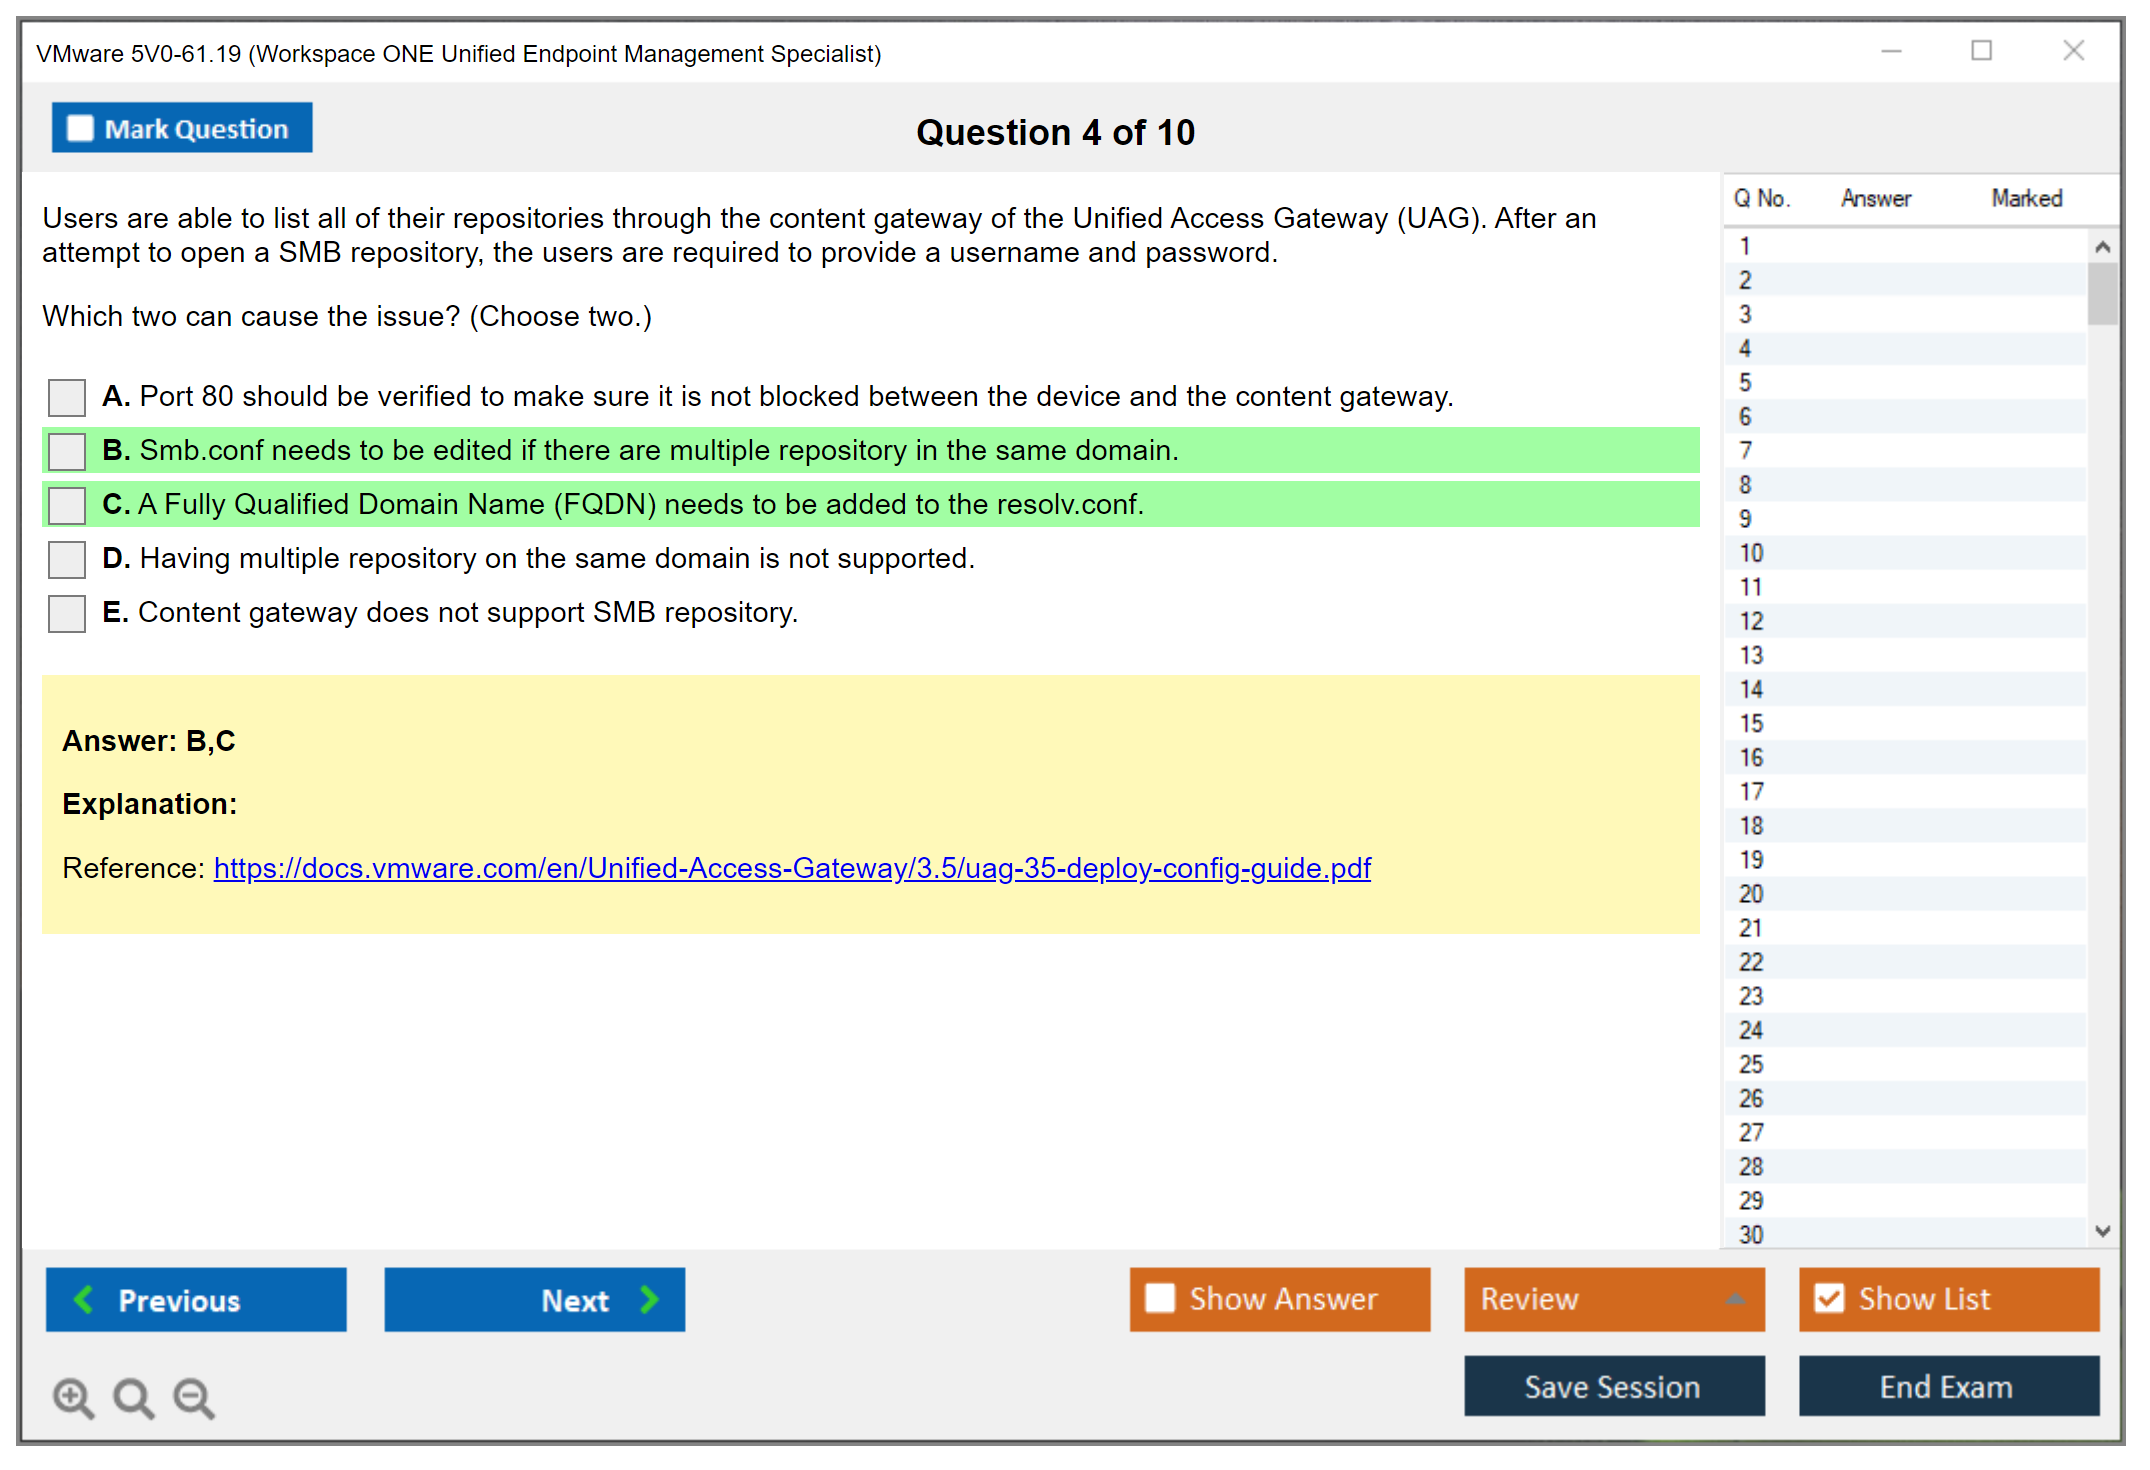2150x1470 pixels.
Task: Jump to question 25 in the list
Action: point(1751,1064)
